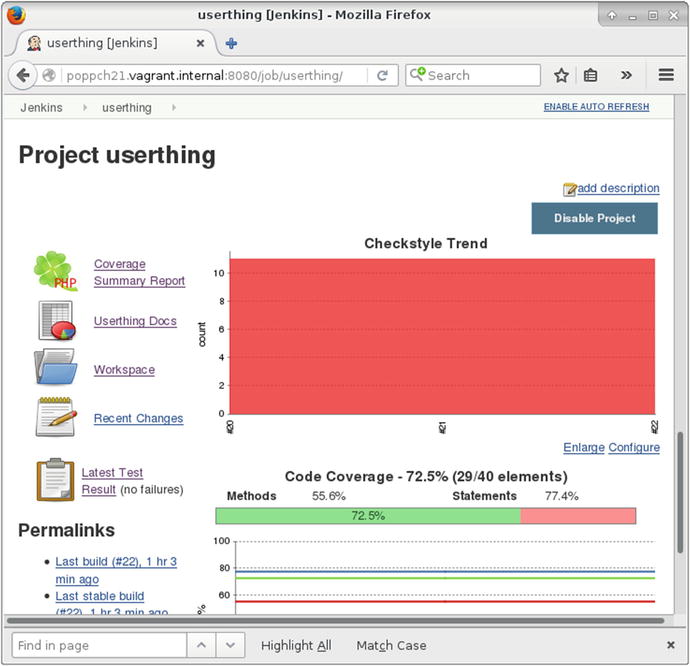The height and width of the screenshot is (666, 690).
Task: Open the Recent Changes link
Action: pos(138,418)
